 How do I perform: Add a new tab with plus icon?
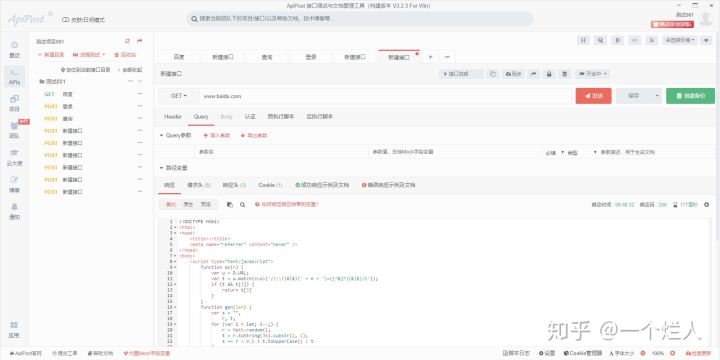point(430,57)
